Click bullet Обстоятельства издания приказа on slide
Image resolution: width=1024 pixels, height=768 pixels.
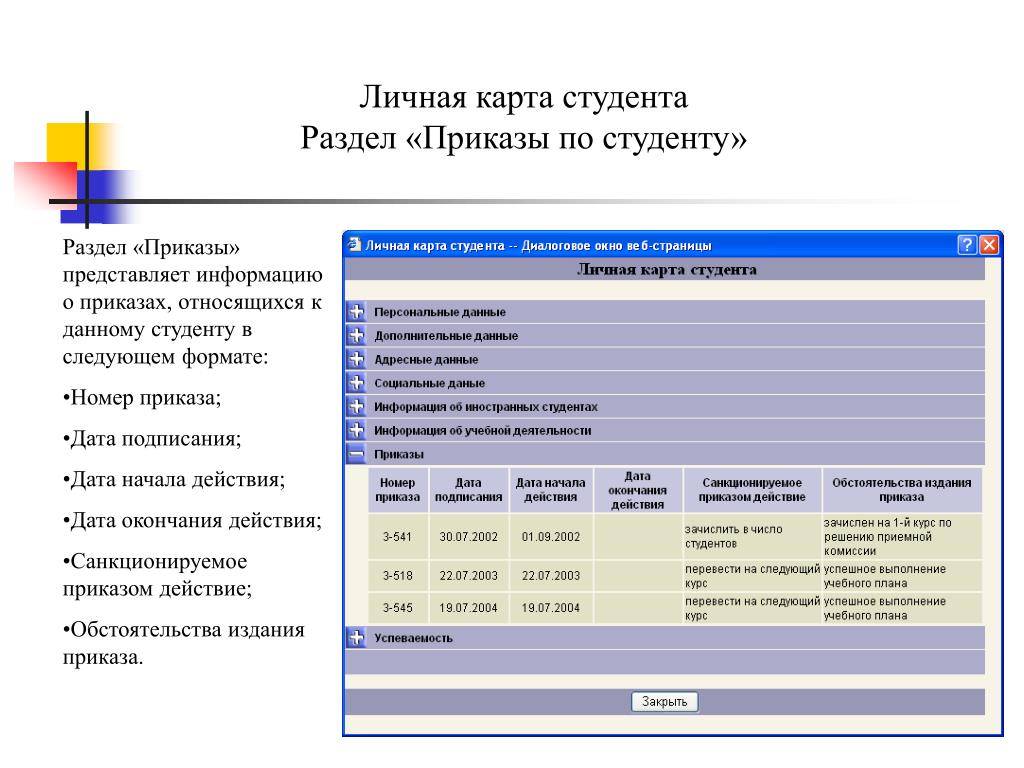coord(184,643)
